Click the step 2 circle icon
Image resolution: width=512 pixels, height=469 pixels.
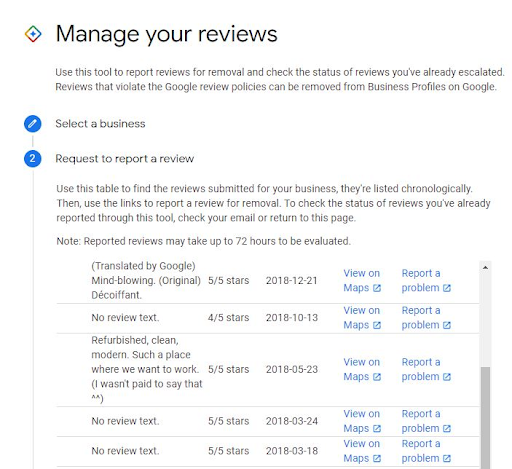pos(32,158)
